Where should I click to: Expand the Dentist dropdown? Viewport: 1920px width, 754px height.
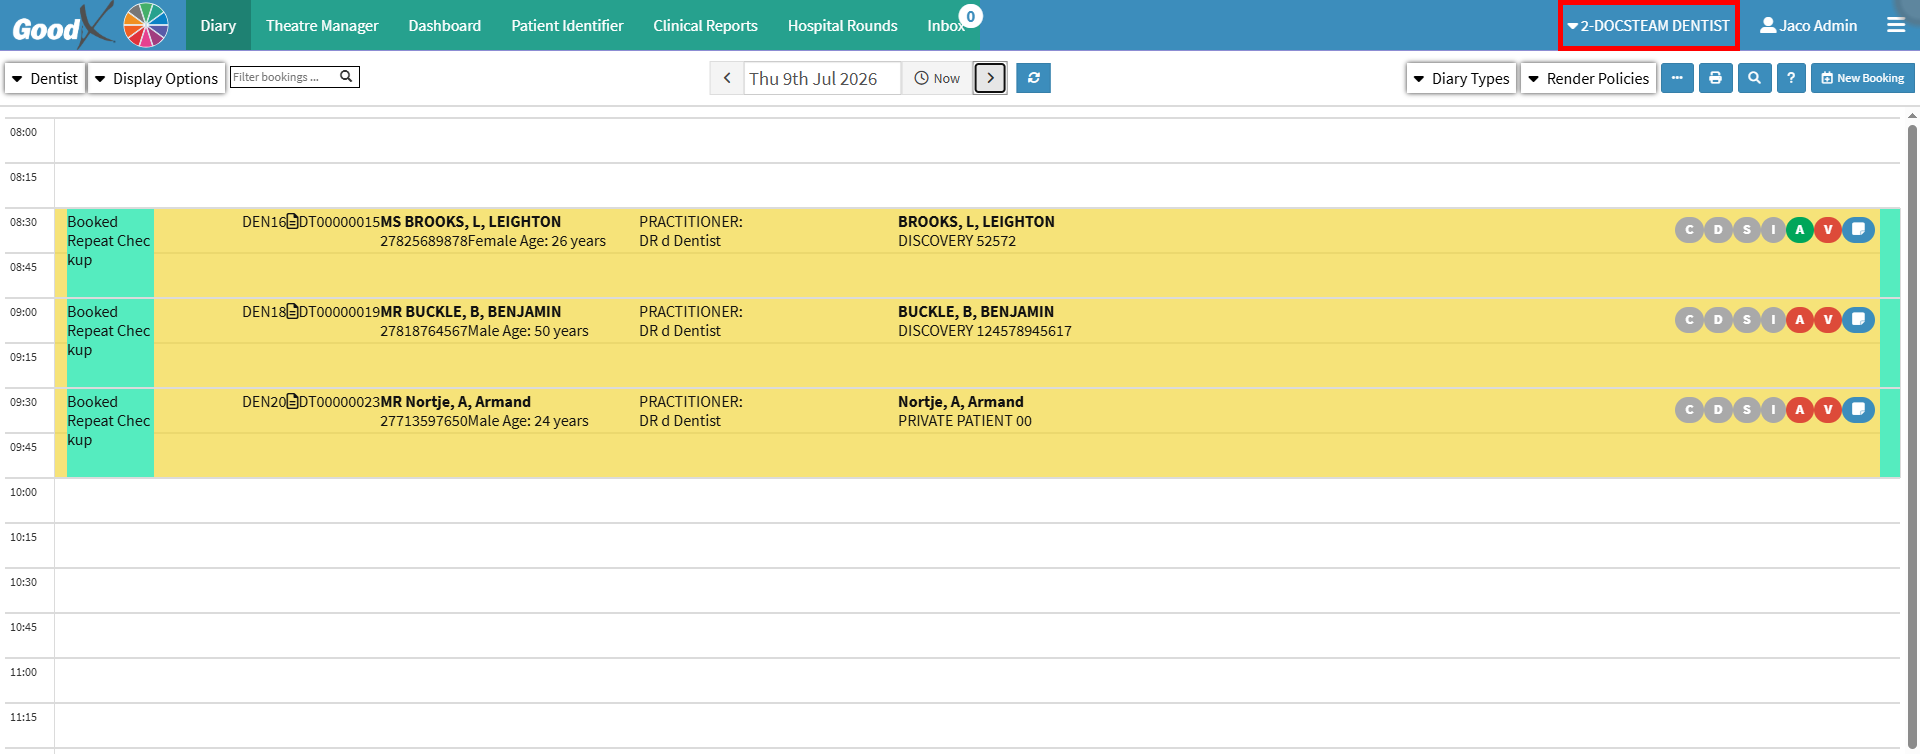[x=44, y=78]
